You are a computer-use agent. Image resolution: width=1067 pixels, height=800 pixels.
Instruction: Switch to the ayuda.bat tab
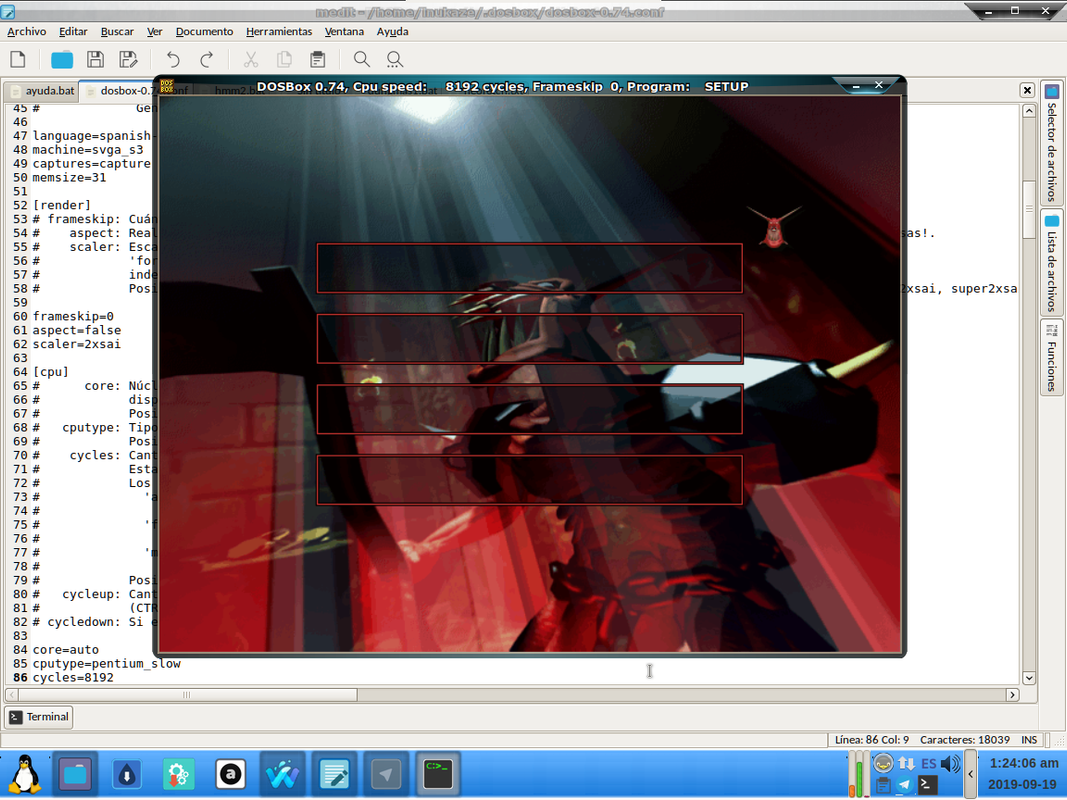coord(43,90)
